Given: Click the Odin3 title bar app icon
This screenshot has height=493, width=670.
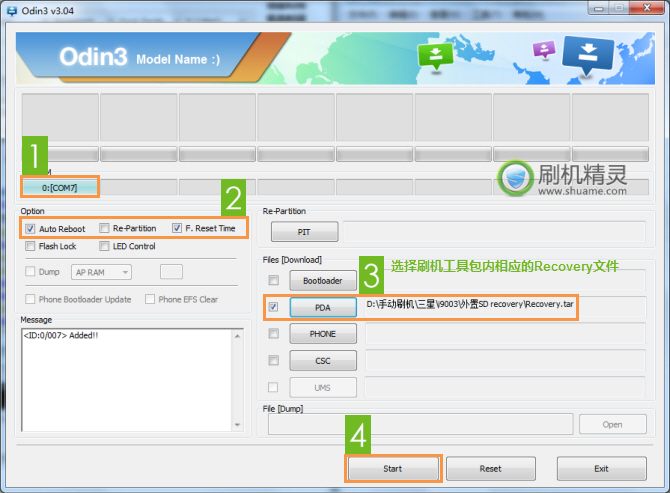Looking at the screenshot, I should pyautogui.click(x=12, y=11).
